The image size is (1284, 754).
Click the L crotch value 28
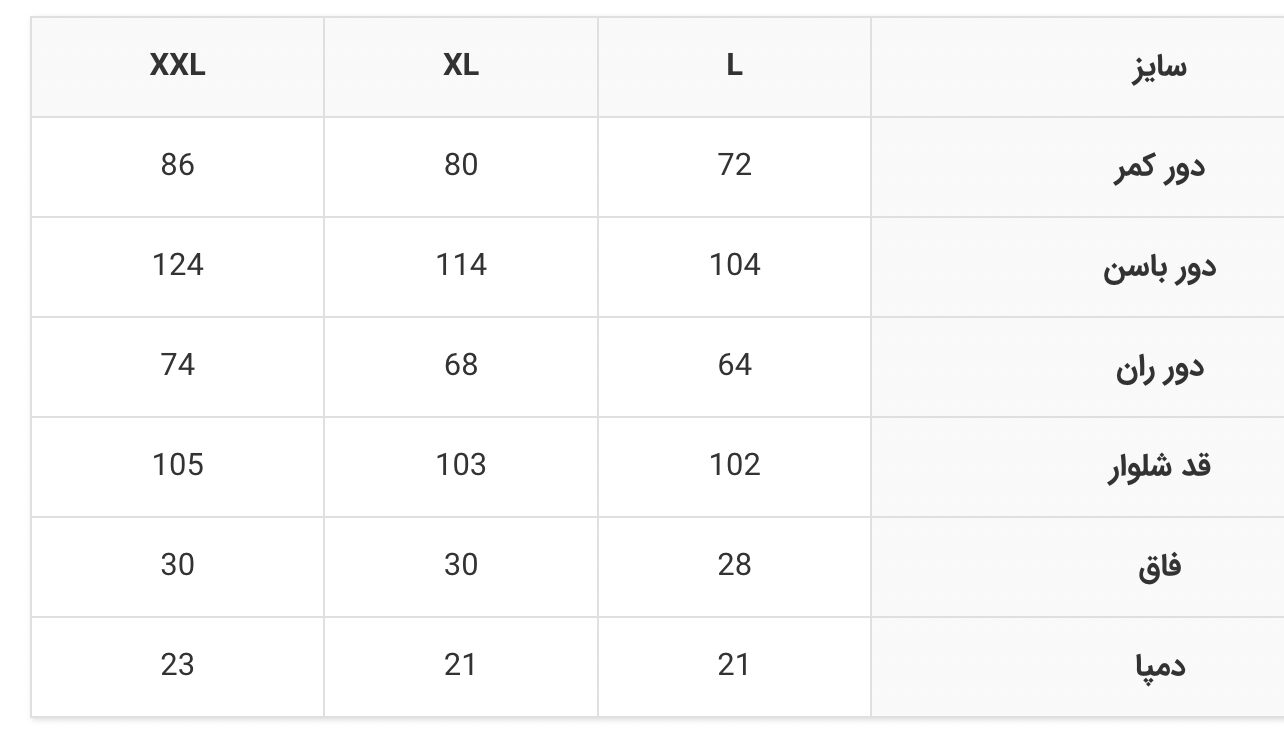[x=734, y=565]
